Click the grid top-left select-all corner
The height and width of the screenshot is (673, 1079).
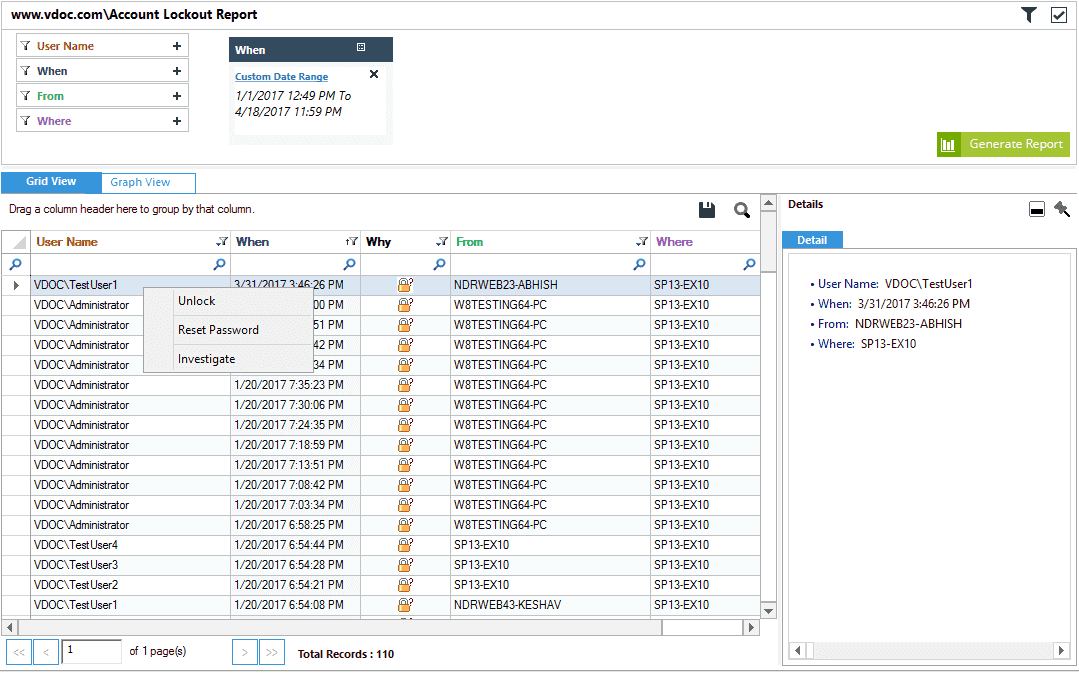point(16,242)
